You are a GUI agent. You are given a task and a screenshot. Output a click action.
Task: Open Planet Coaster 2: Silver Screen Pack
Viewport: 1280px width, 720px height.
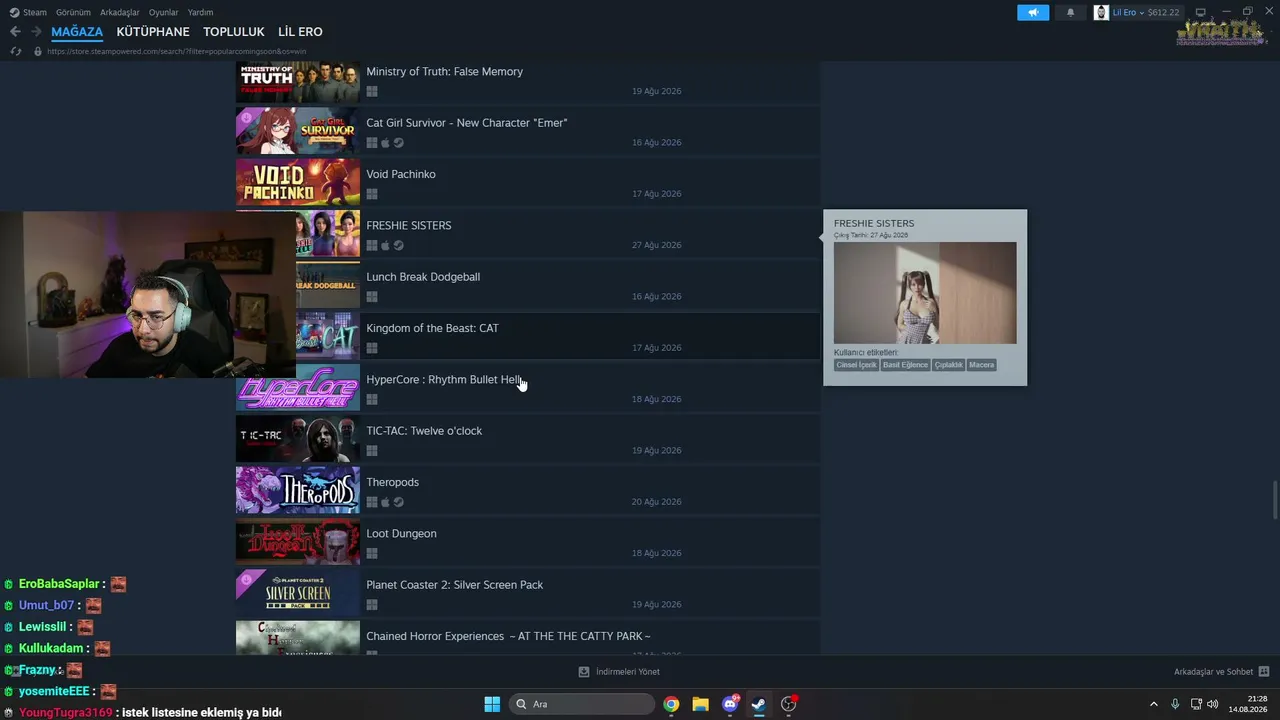528,594
